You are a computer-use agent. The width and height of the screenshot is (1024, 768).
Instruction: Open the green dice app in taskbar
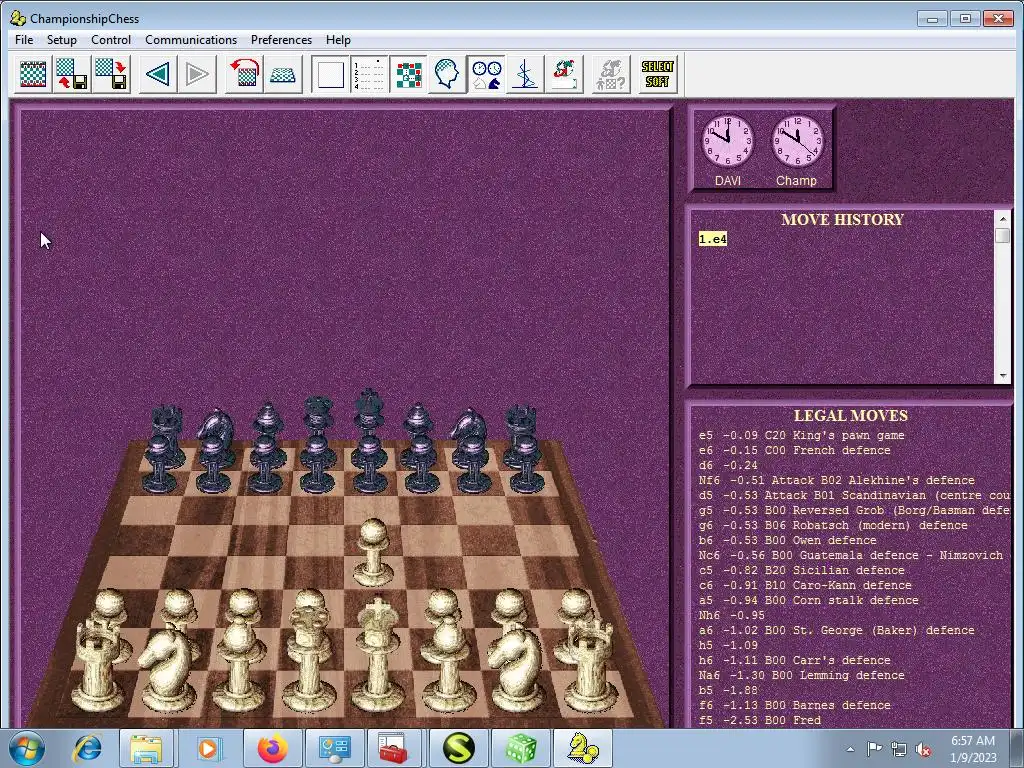[520, 748]
